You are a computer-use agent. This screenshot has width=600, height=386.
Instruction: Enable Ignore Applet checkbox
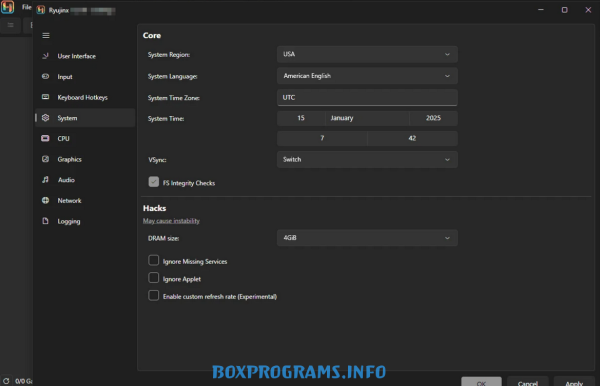153,278
